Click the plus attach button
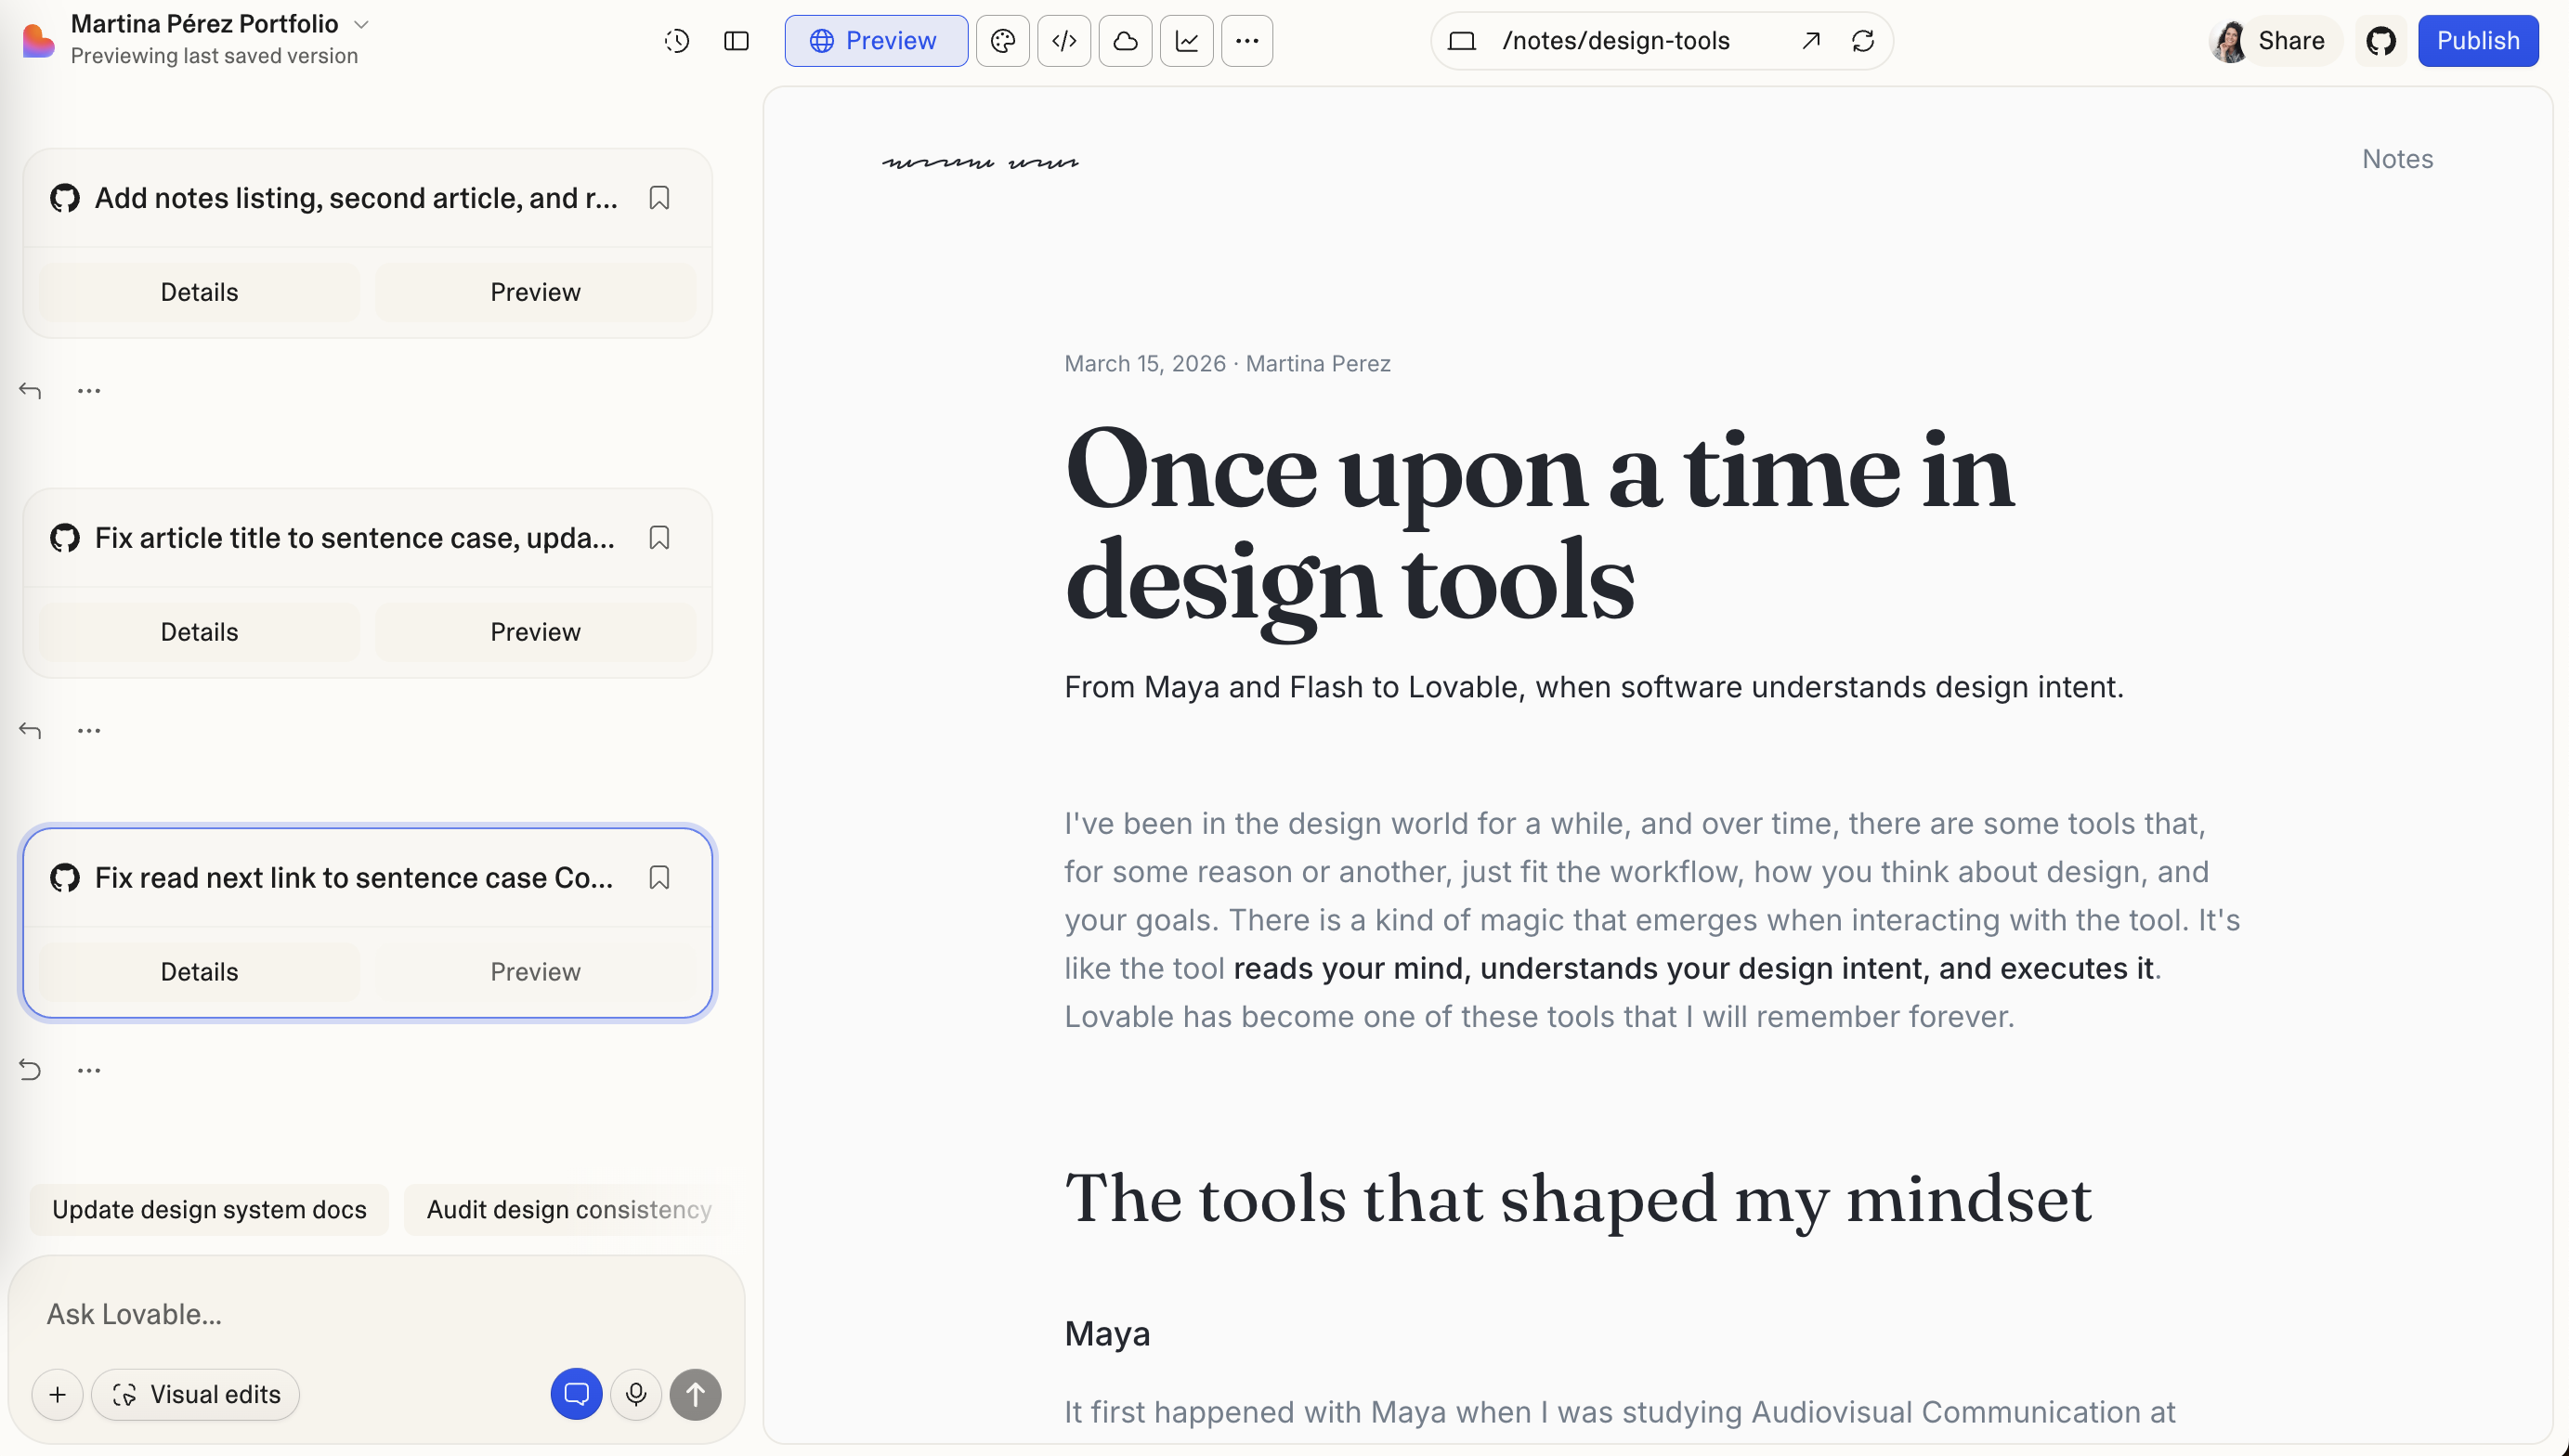2569x1456 pixels. pos(58,1395)
